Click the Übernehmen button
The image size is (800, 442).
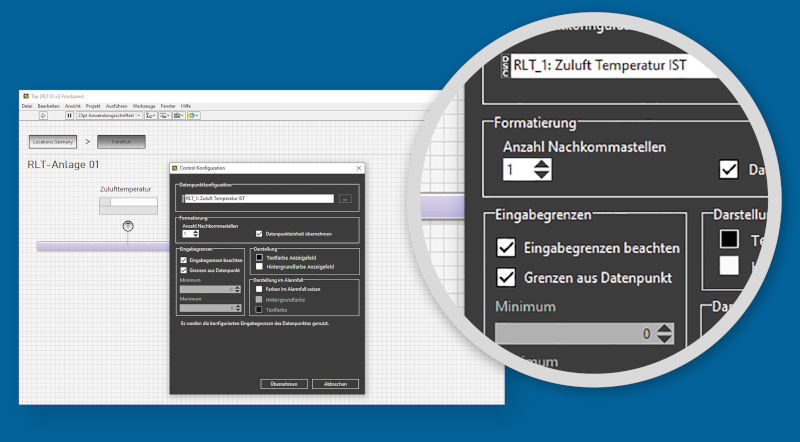[x=282, y=383]
